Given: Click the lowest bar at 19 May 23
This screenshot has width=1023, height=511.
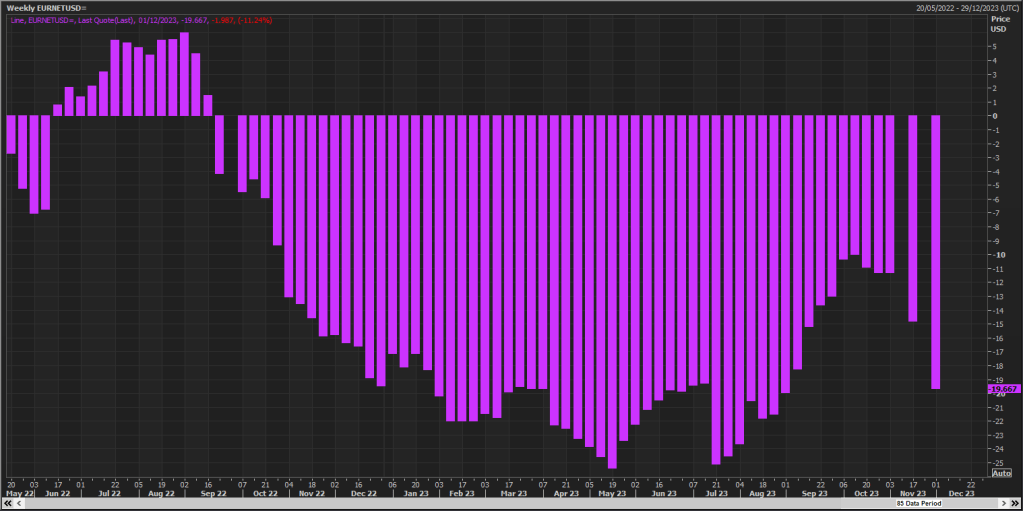Looking at the screenshot, I should tap(612, 290).
